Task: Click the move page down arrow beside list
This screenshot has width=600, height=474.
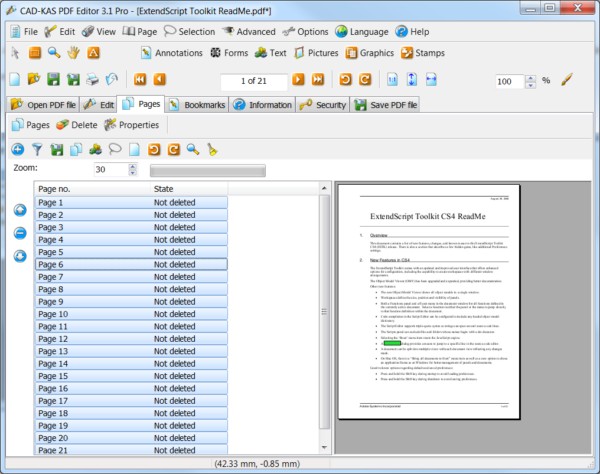Action: coord(20,256)
